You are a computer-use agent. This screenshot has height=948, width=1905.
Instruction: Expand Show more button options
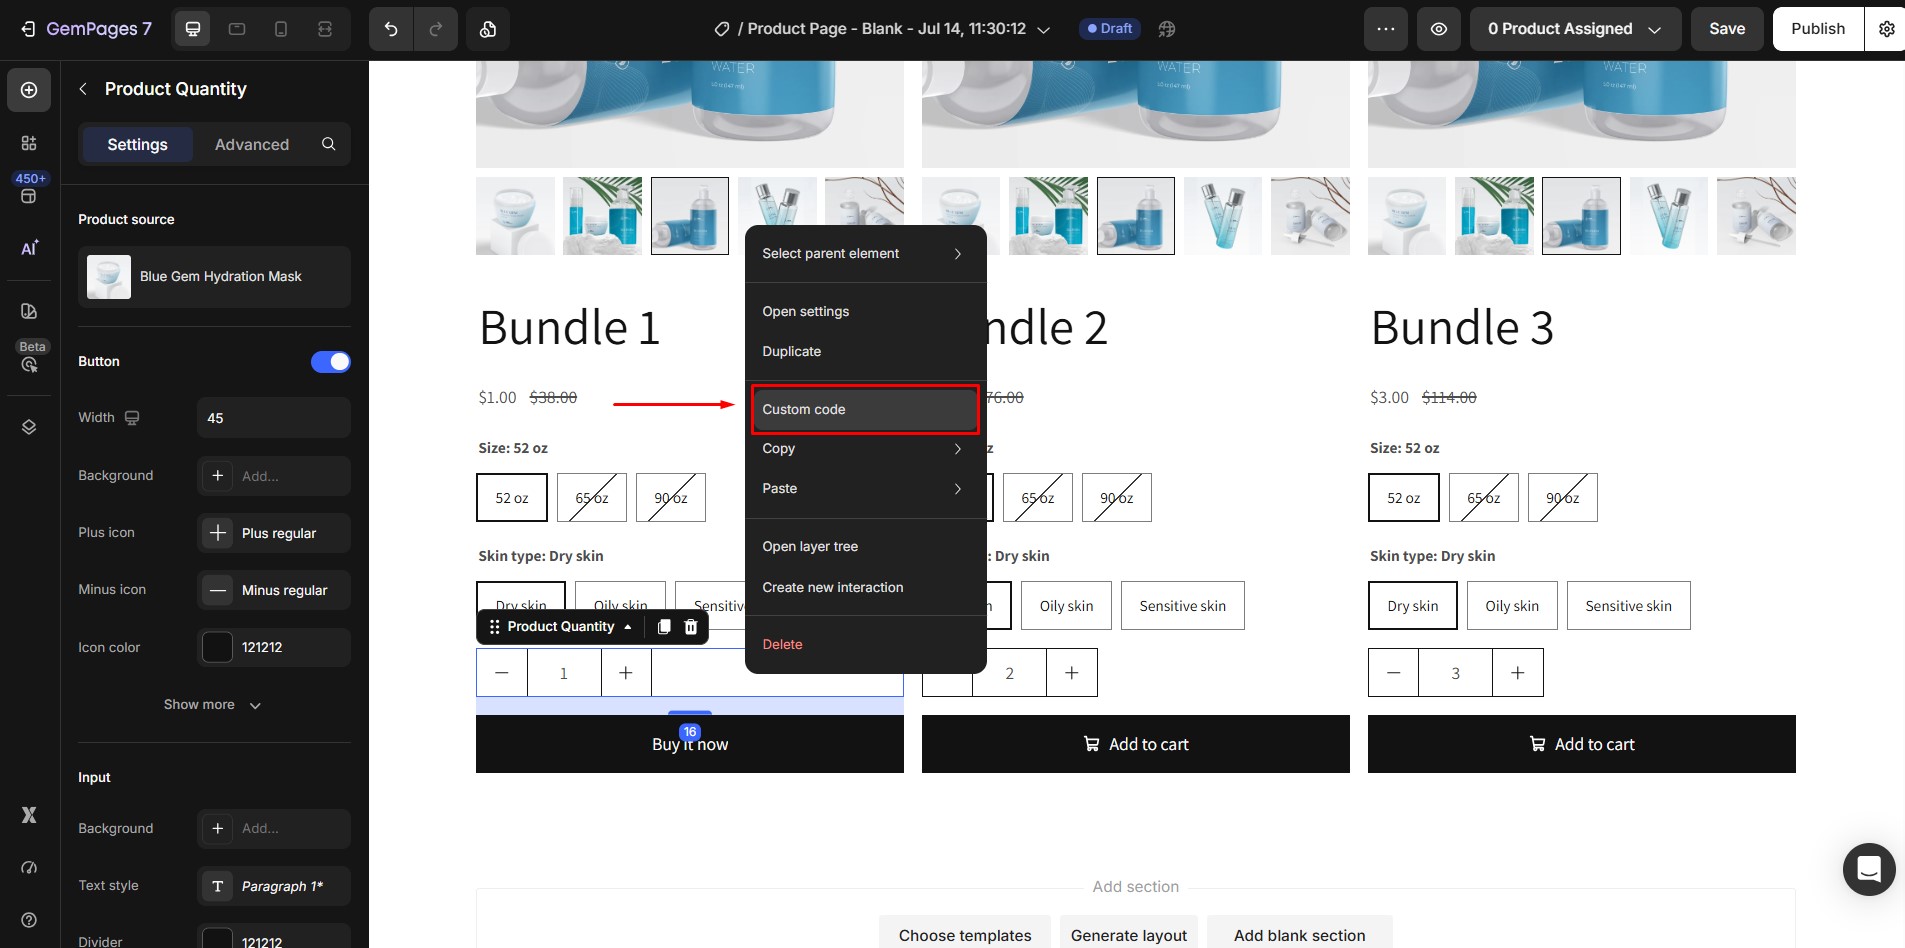pos(212,705)
